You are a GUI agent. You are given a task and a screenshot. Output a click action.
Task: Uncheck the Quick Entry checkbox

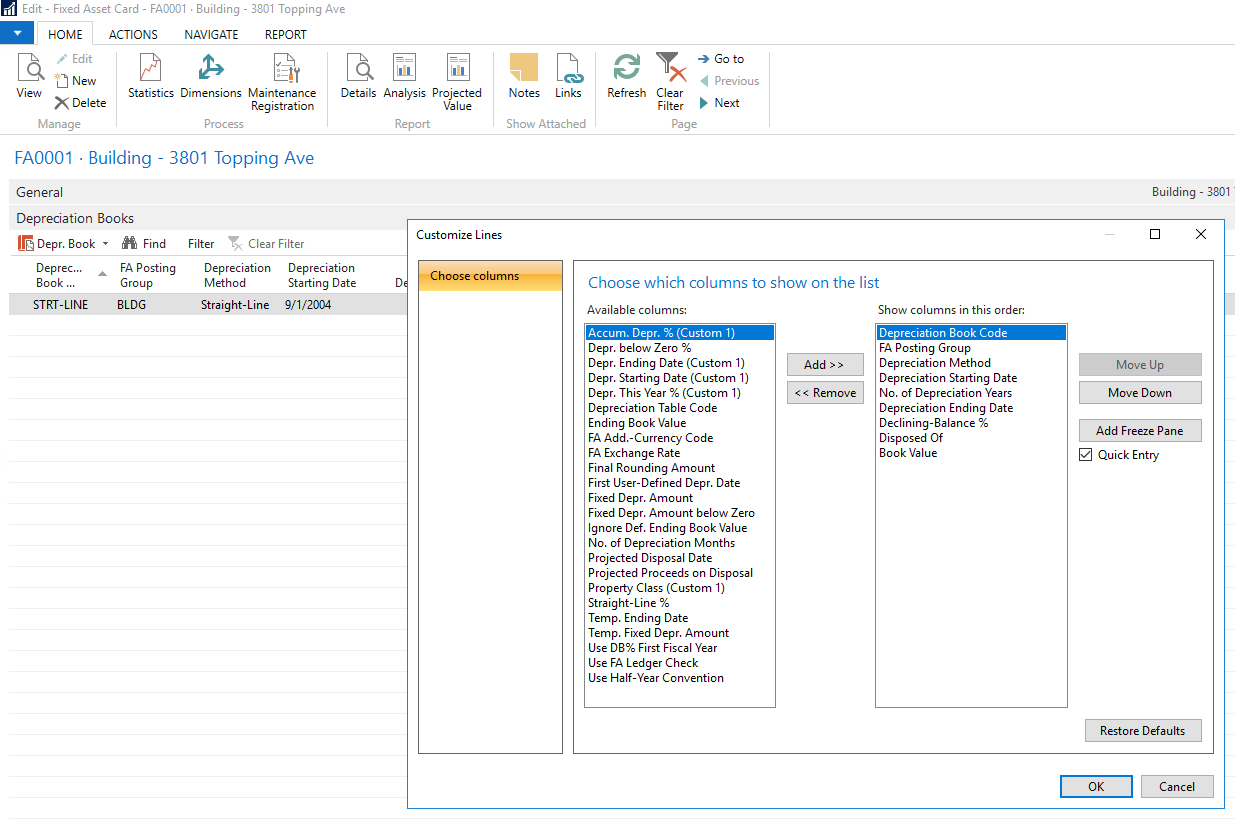click(1086, 455)
